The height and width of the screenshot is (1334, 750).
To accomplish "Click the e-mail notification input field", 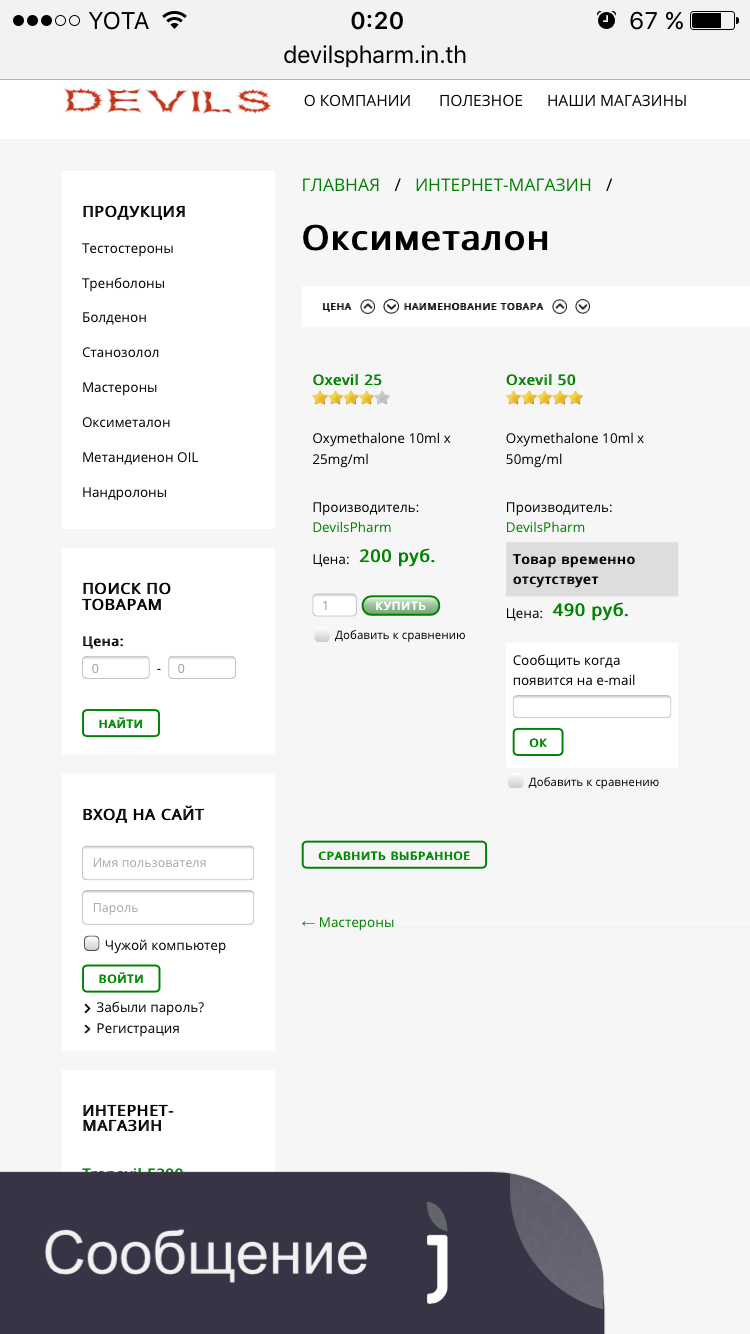I will click(x=591, y=707).
